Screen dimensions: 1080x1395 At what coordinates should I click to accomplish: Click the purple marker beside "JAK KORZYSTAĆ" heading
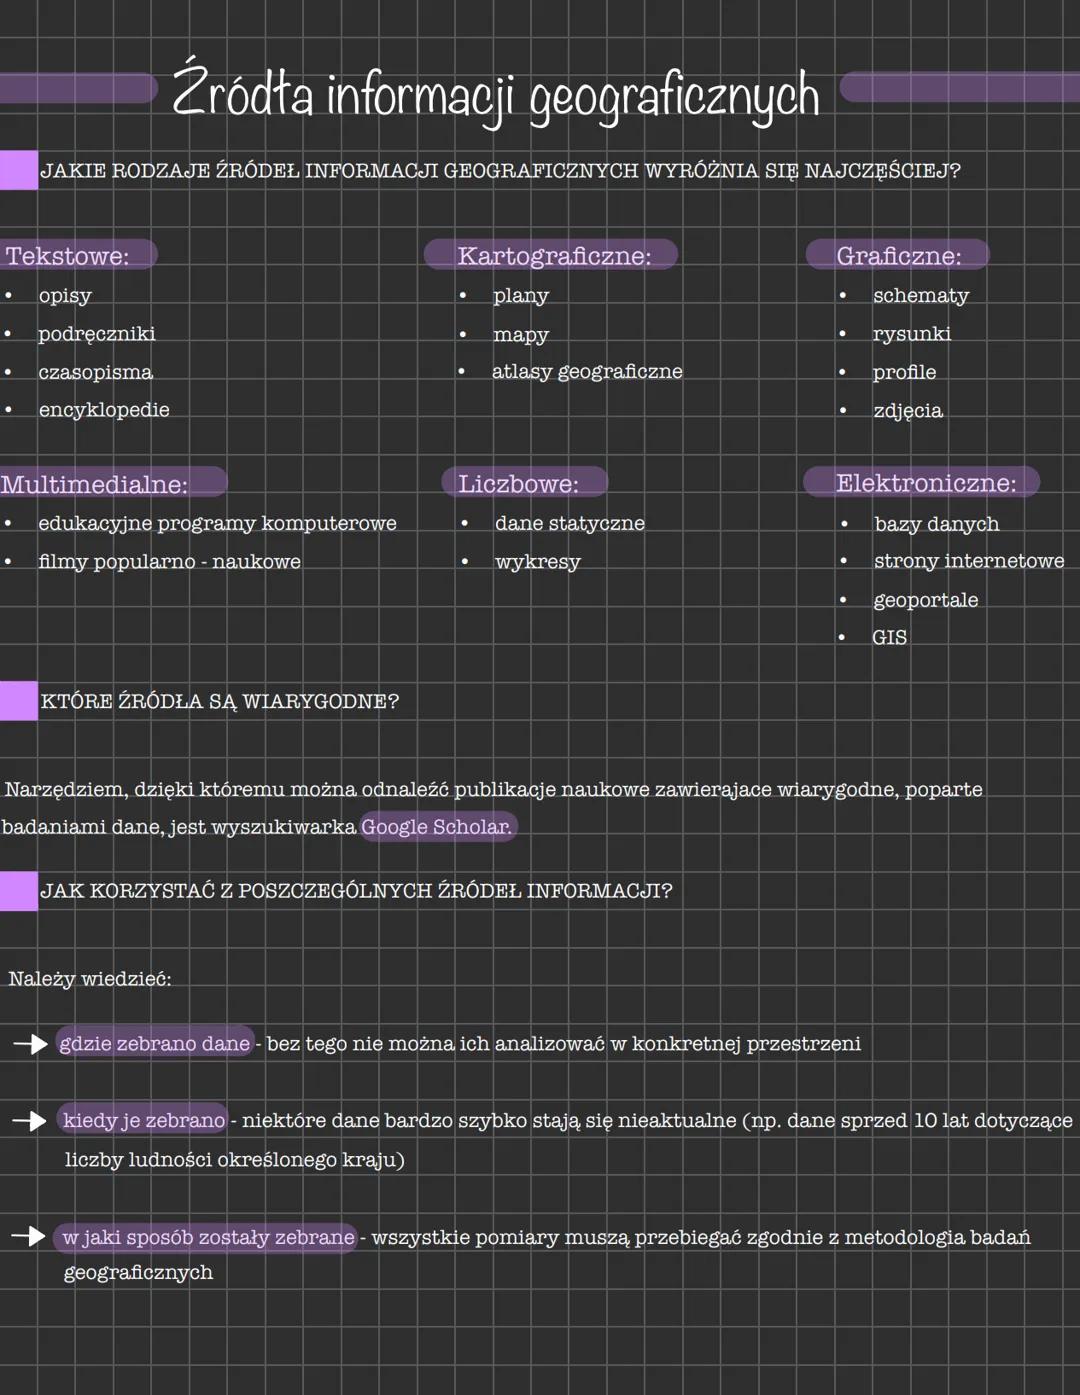click(x=18, y=890)
